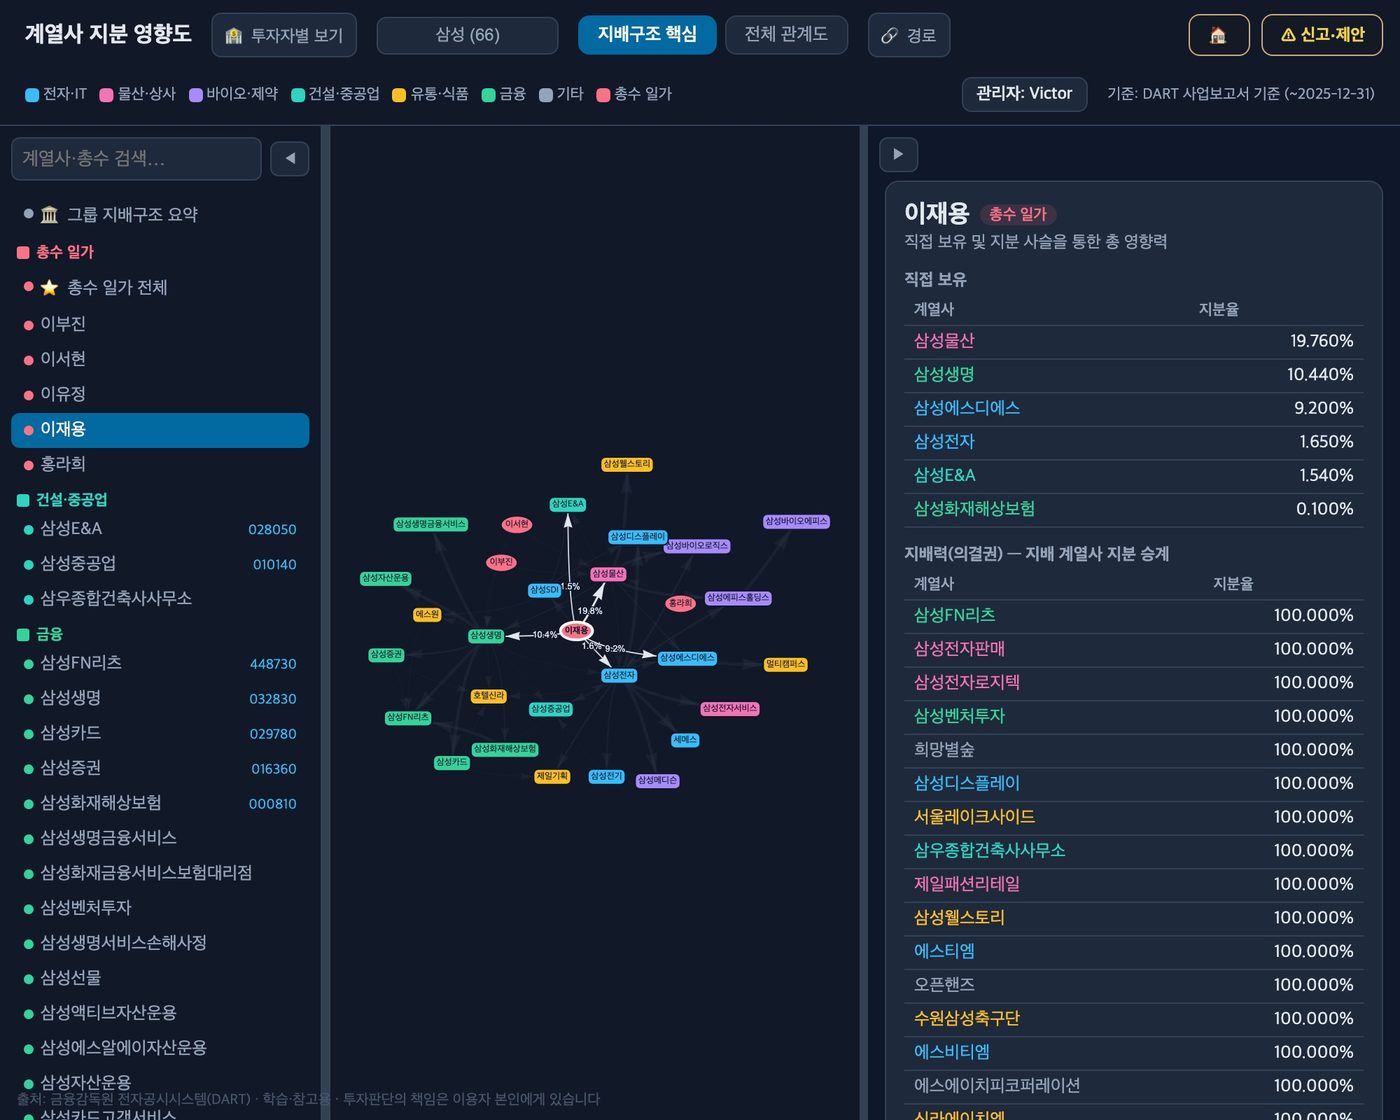Open the 경로 path finder button
The height and width of the screenshot is (1120, 1400).
[908, 35]
